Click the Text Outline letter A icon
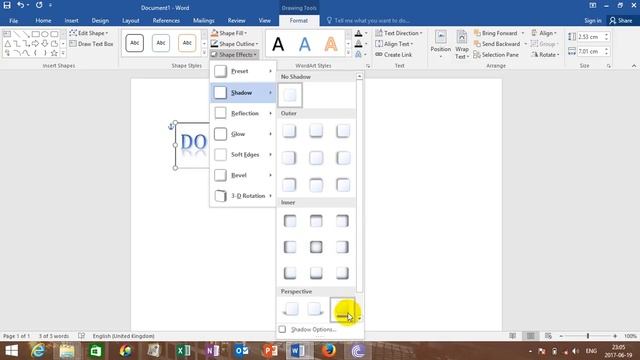The image size is (640, 360). 358,44
